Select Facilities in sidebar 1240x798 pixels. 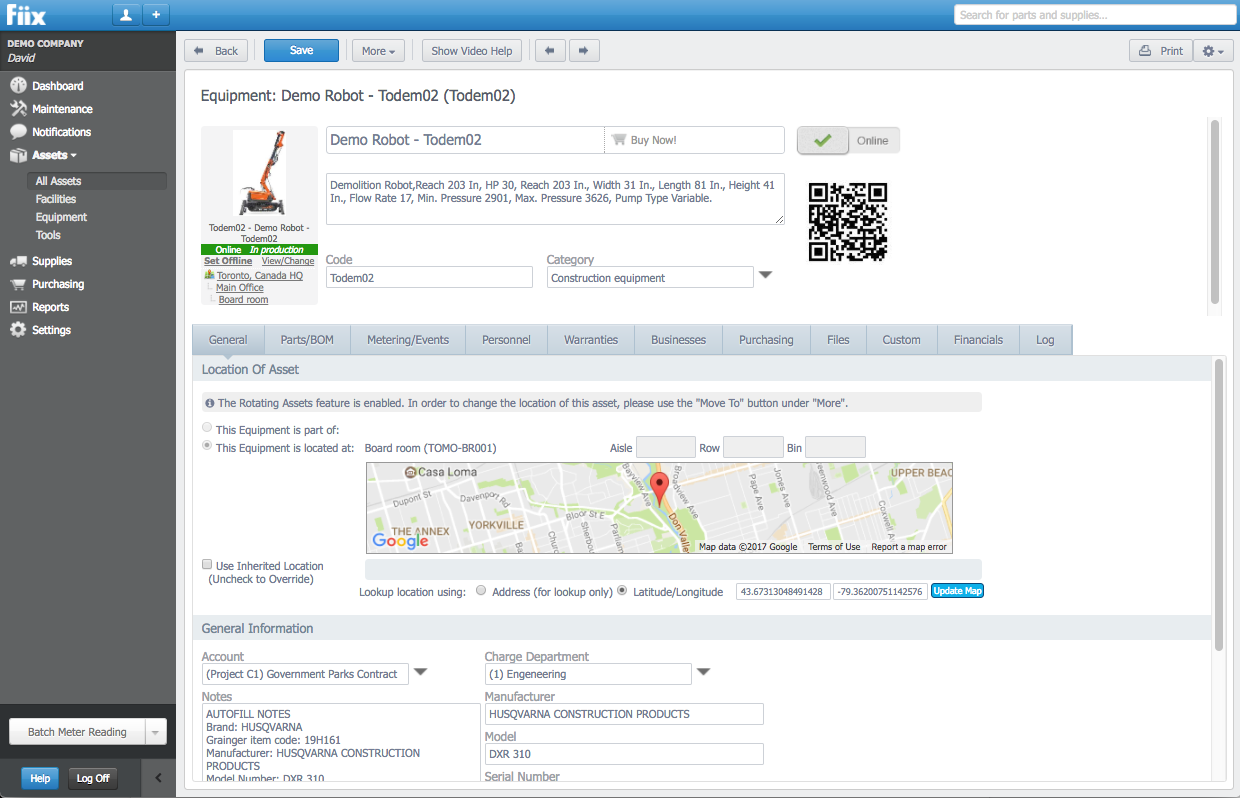56,199
